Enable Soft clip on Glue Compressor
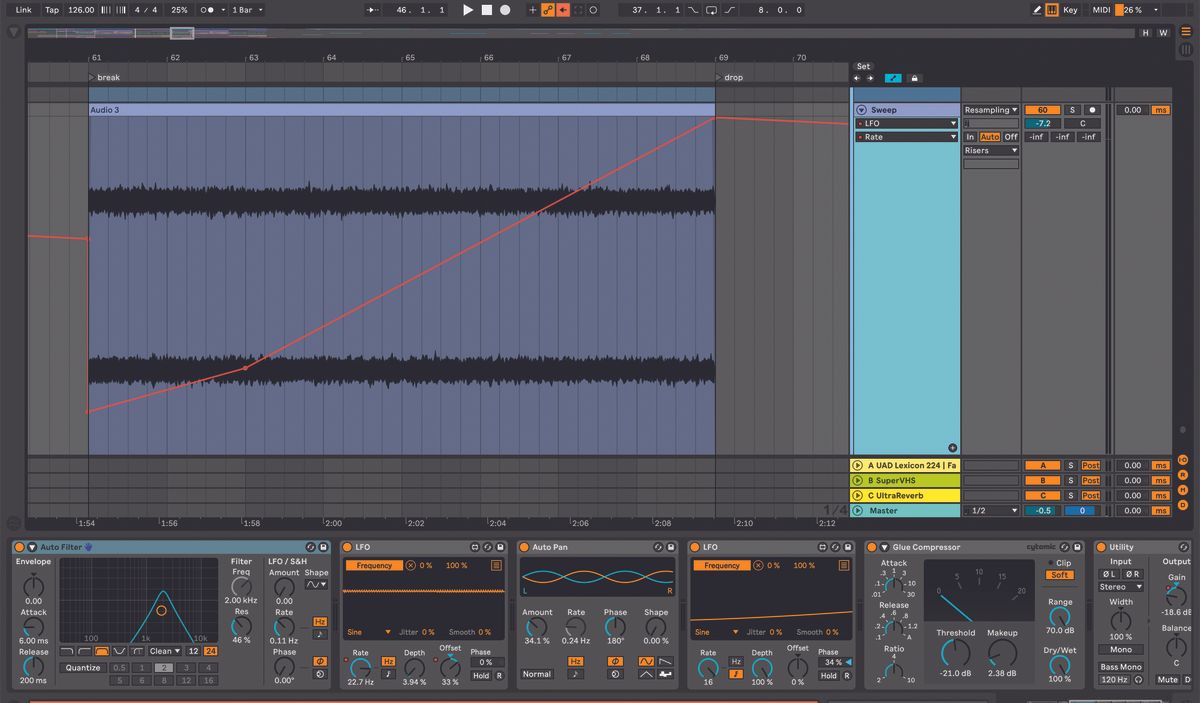 click(1060, 575)
